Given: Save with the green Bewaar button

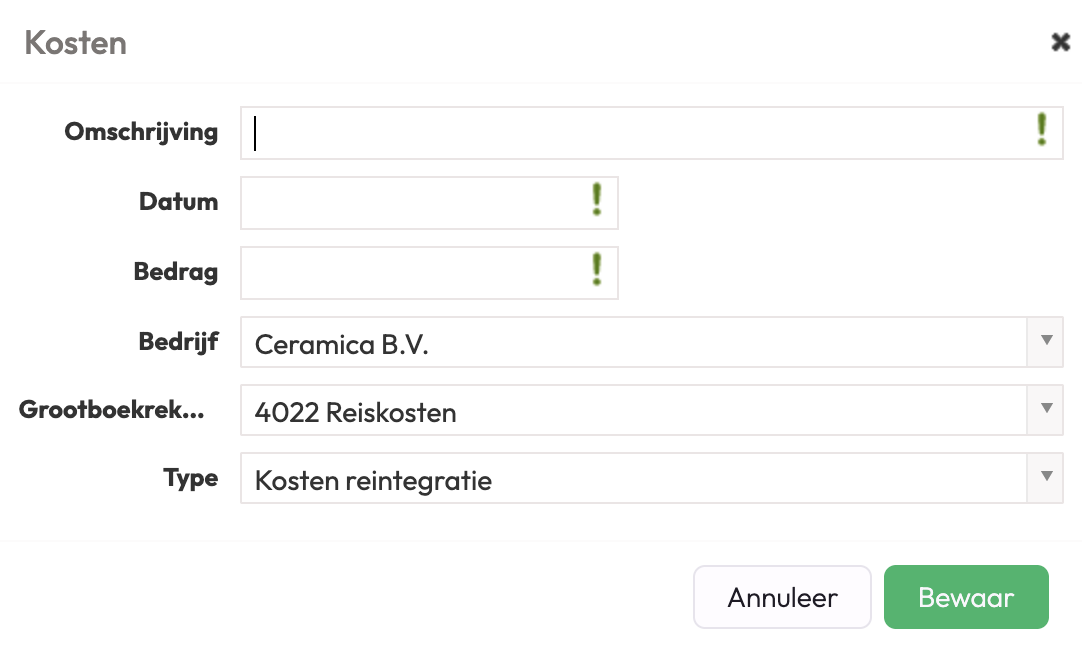Looking at the screenshot, I should point(966,598).
